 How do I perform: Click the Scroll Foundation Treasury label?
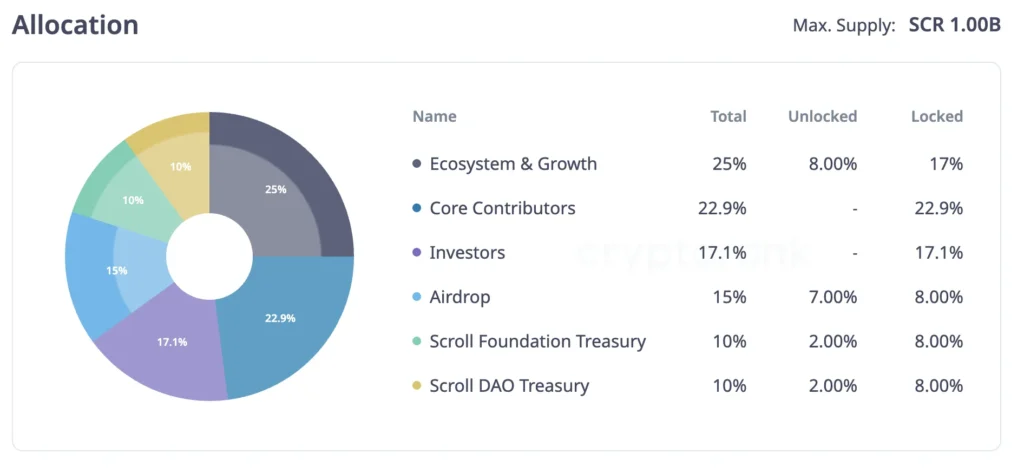pyautogui.click(x=537, y=342)
